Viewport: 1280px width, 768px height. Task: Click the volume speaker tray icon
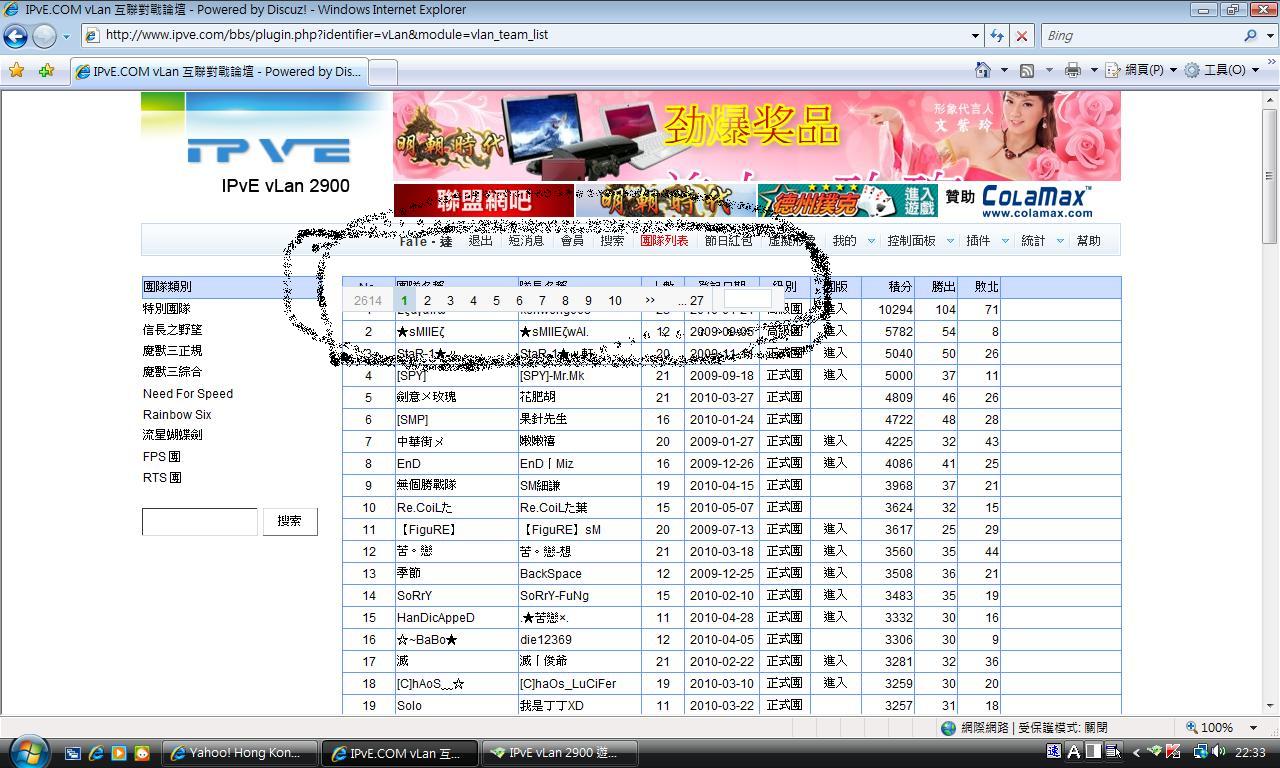click(x=1217, y=752)
